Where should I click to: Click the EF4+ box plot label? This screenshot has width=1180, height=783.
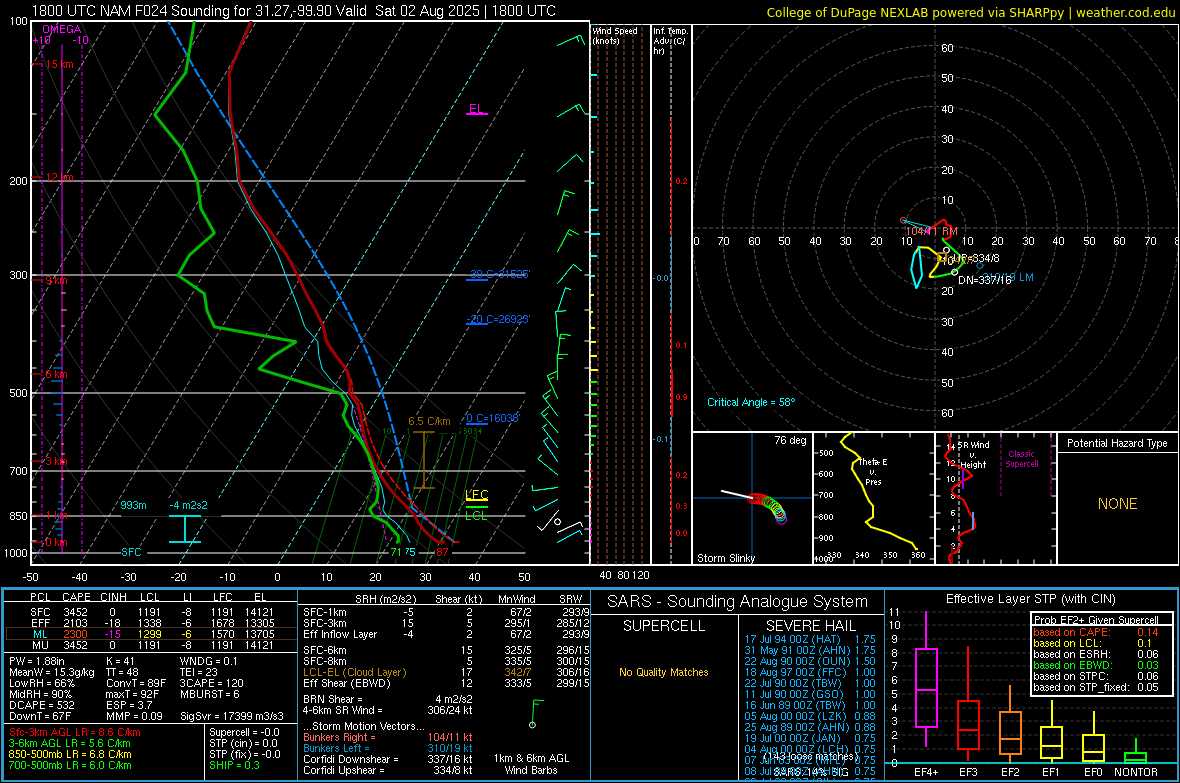[926, 772]
